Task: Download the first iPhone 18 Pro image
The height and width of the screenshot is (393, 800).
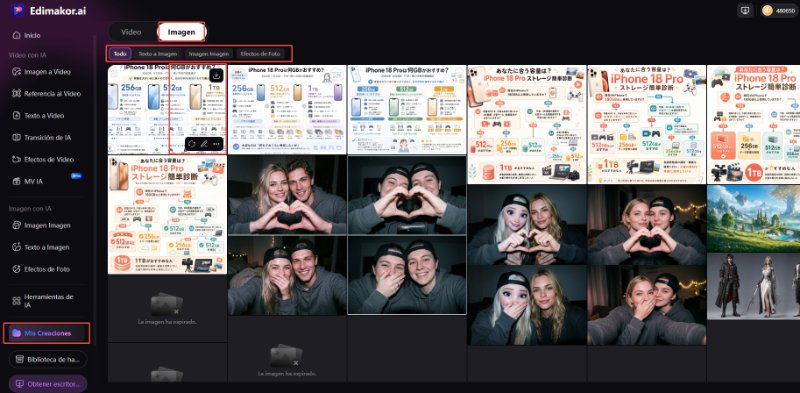Action: pos(216,76)
